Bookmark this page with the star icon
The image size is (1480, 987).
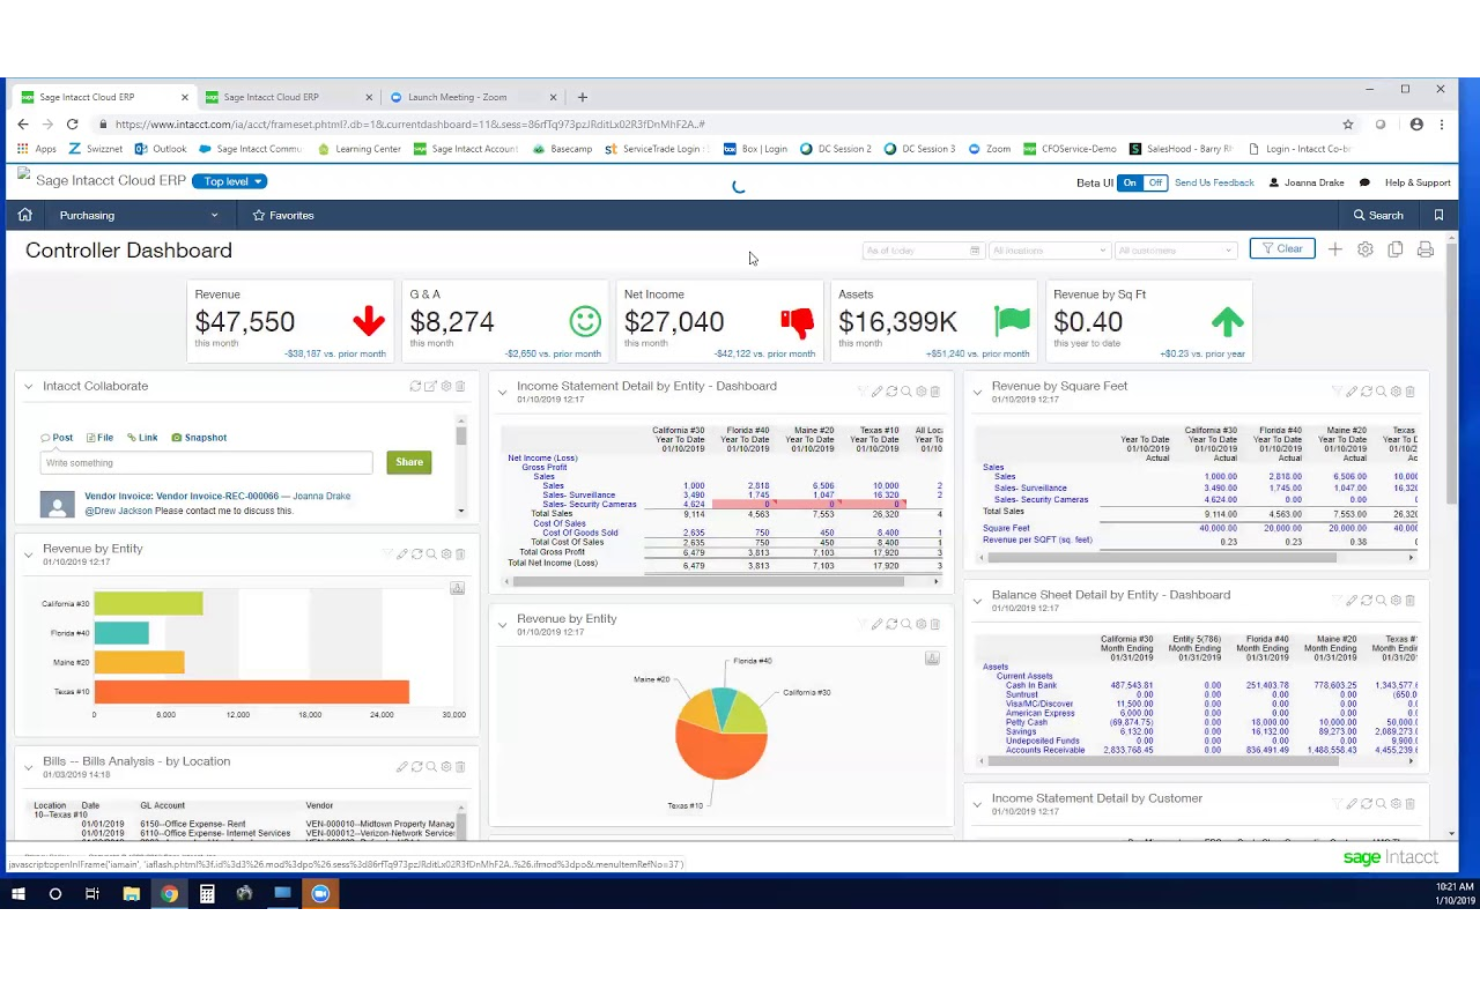point(1348,124)
